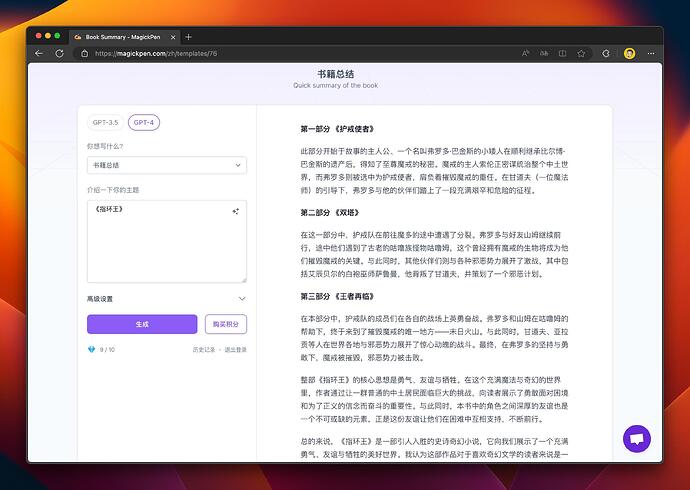Viewport: 690px width, 490px height.
Task: Click the diamond credits icon
Action: point(92,350)
